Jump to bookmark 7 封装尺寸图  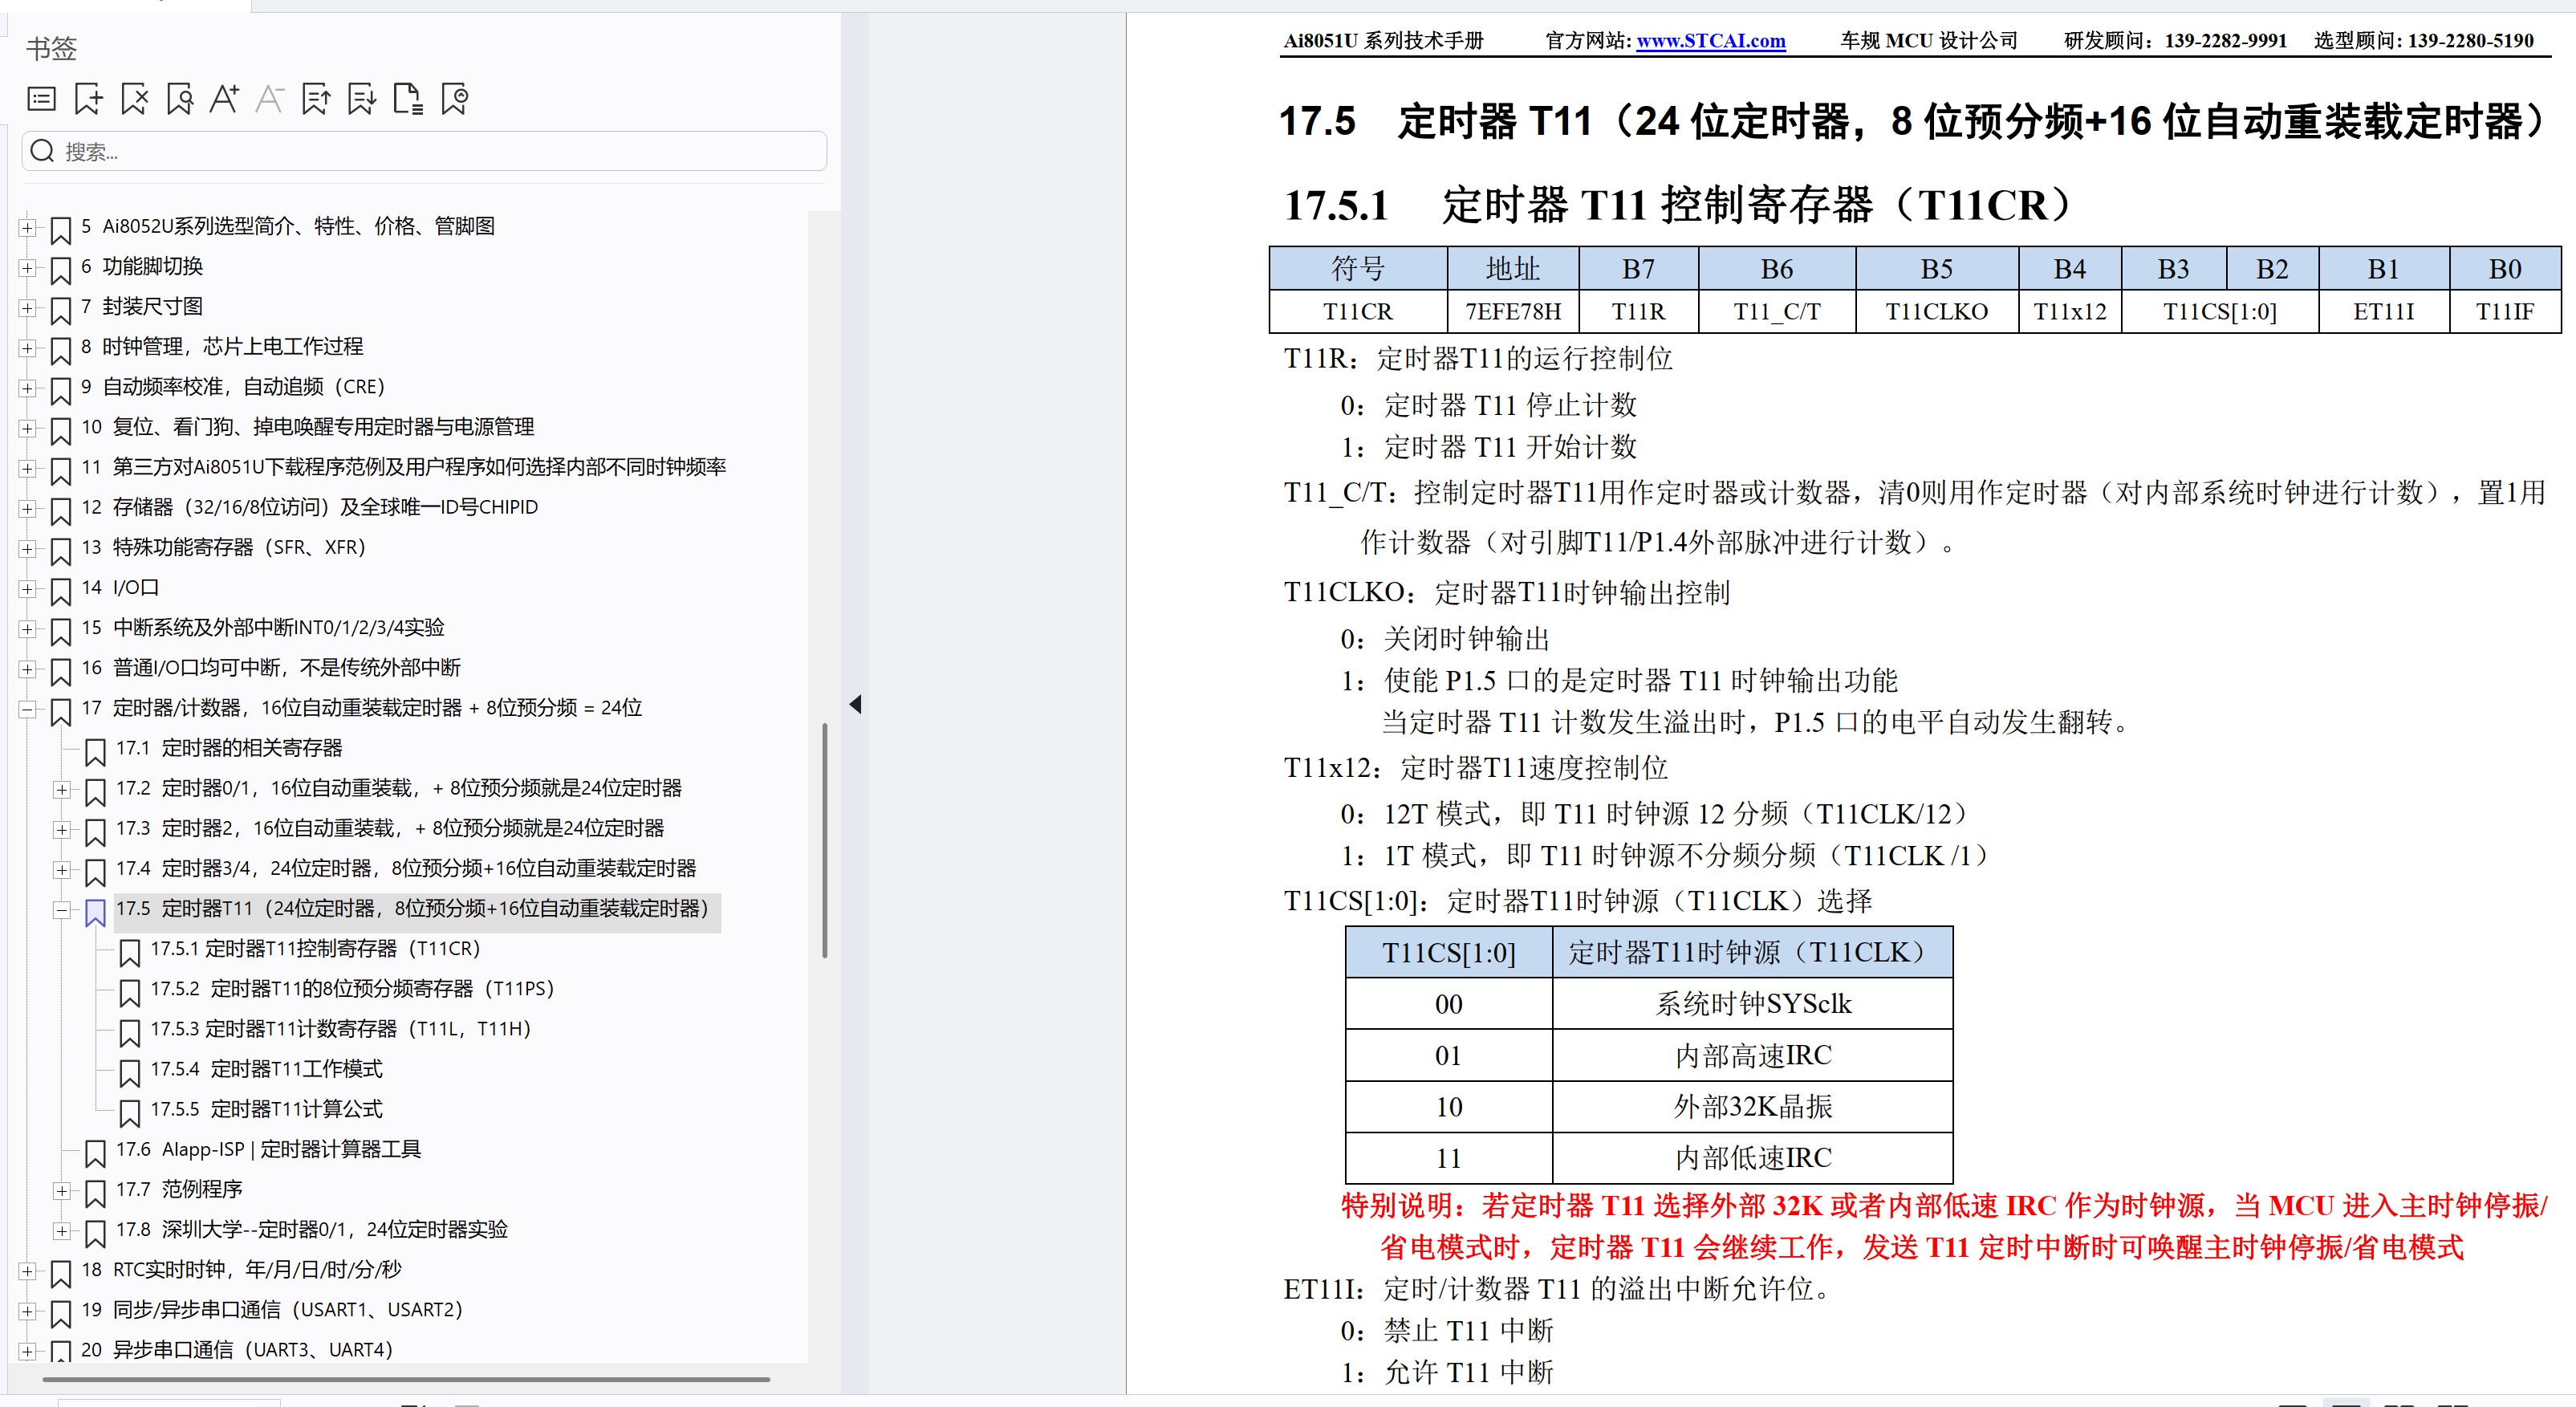[x=142, y=306]
